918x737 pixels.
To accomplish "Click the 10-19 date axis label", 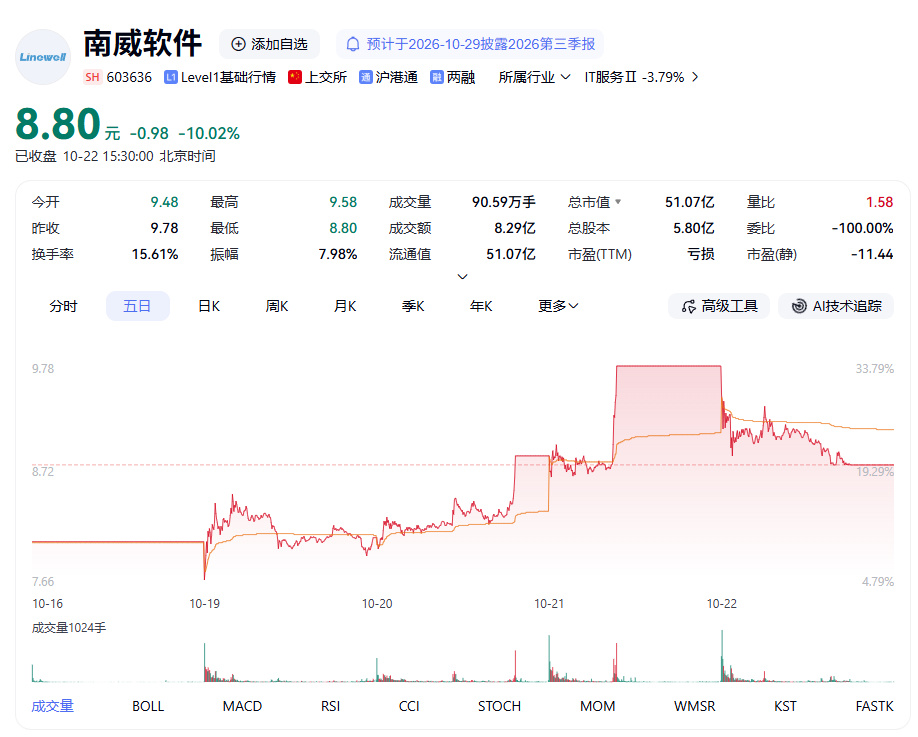I will [x=204, y=604].
